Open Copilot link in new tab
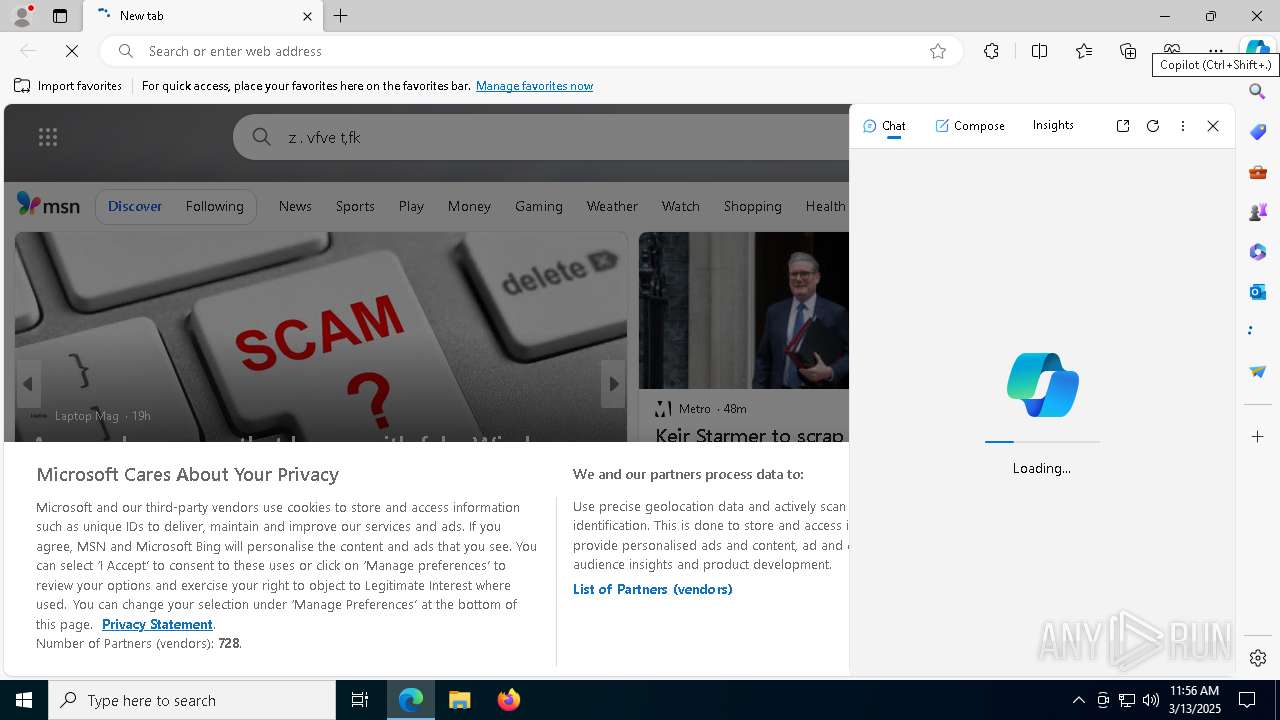 pos(1123,126)
